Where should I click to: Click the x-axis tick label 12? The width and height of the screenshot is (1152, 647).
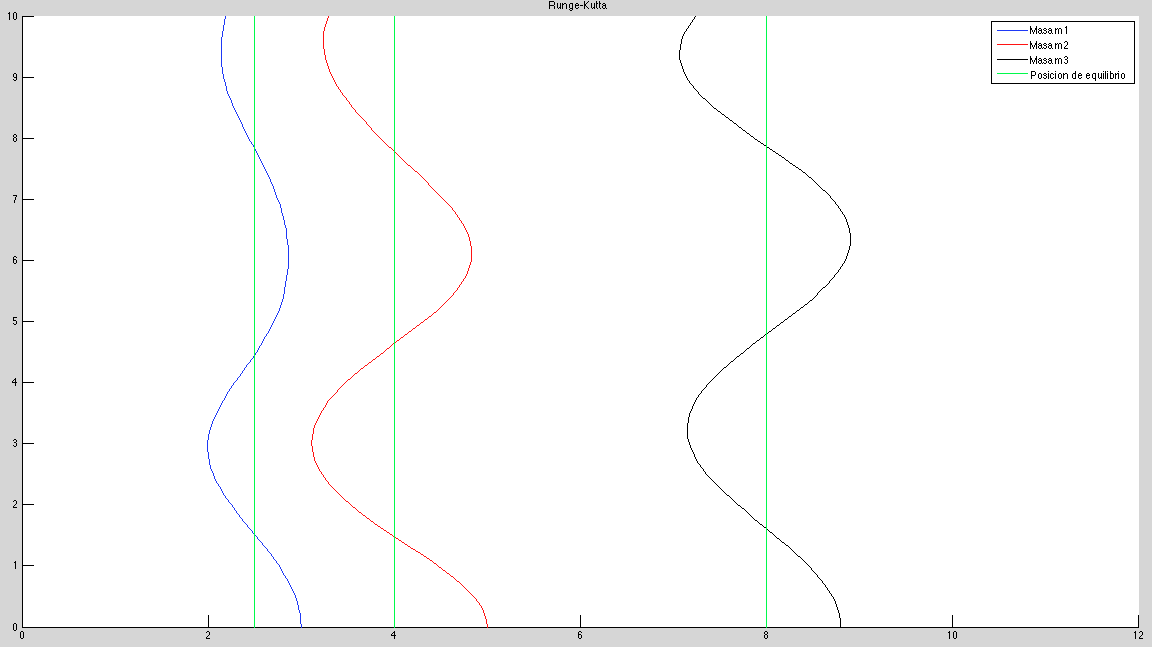(1137, 635)
